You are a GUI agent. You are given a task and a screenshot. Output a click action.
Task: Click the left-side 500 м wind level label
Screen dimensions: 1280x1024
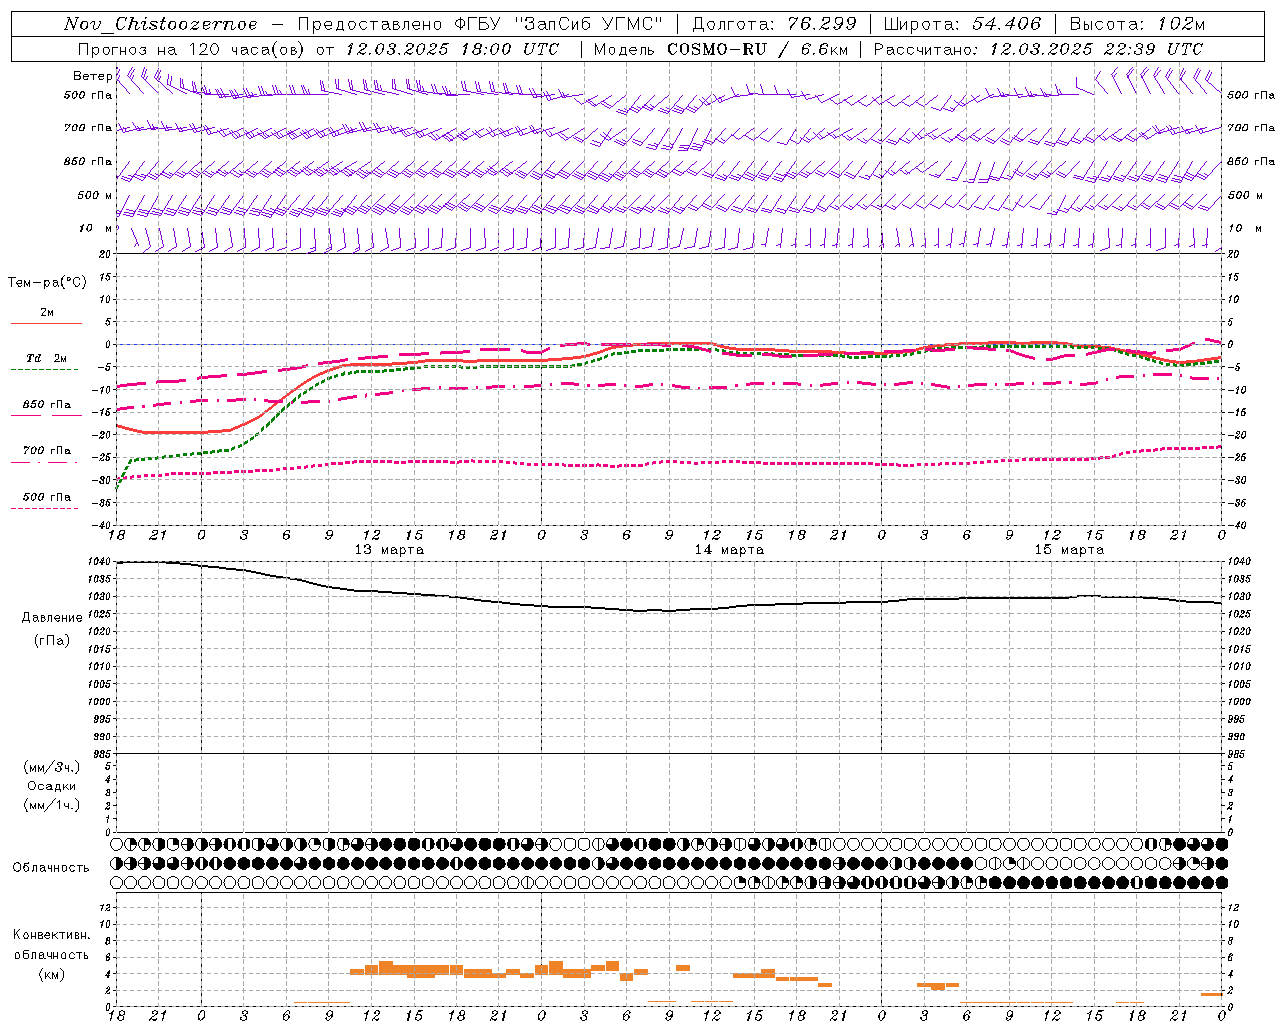[95, 195]
